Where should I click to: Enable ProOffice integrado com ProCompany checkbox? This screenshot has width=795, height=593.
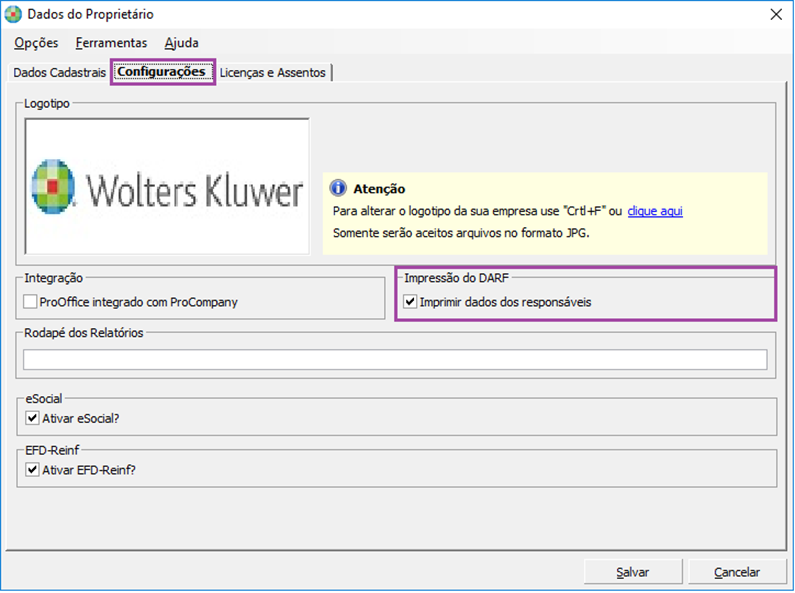[x=30, y=302]
